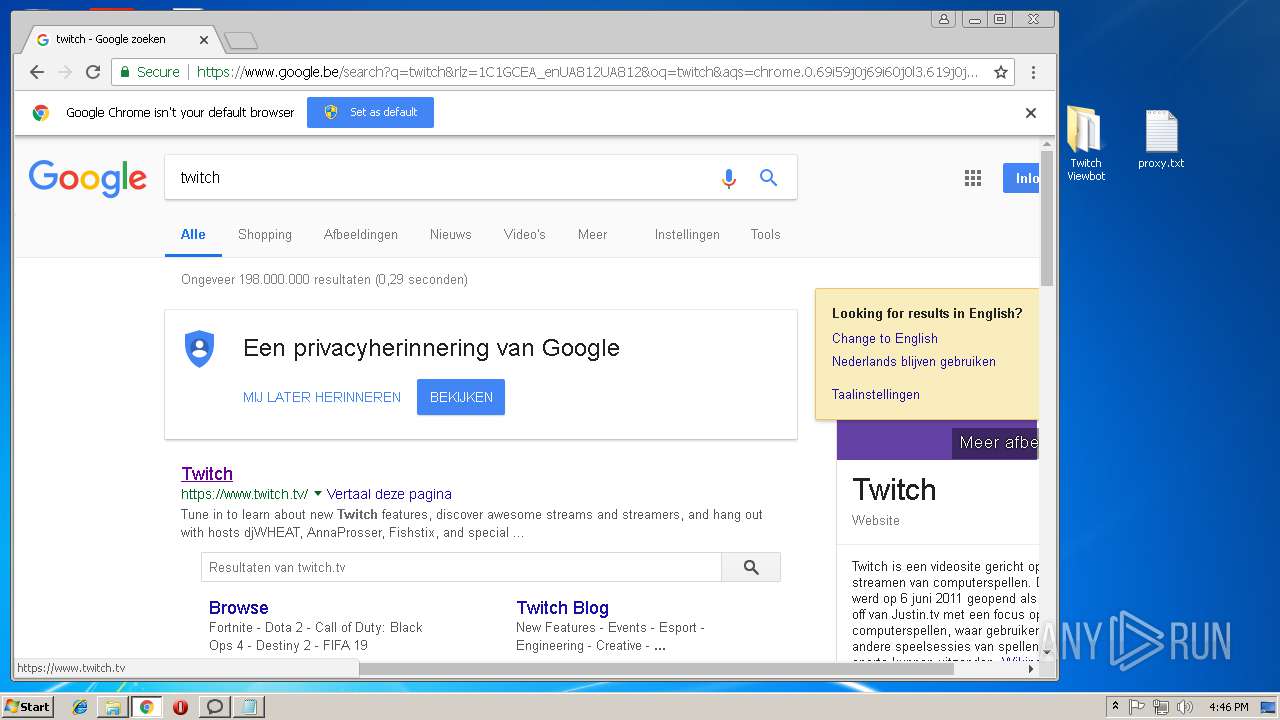
Task: Switch to Afbeeldingen tab
Action: point(361,234)
